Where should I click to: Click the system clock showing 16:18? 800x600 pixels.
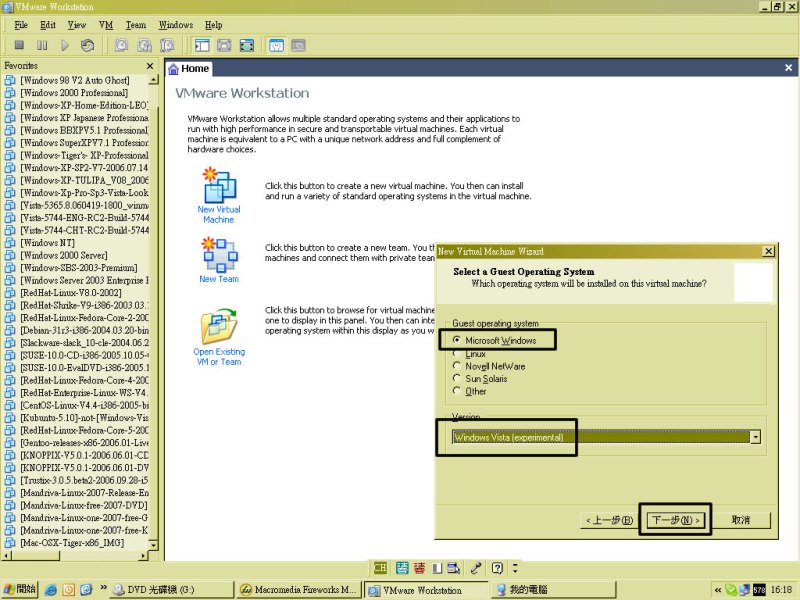(782, 590)
